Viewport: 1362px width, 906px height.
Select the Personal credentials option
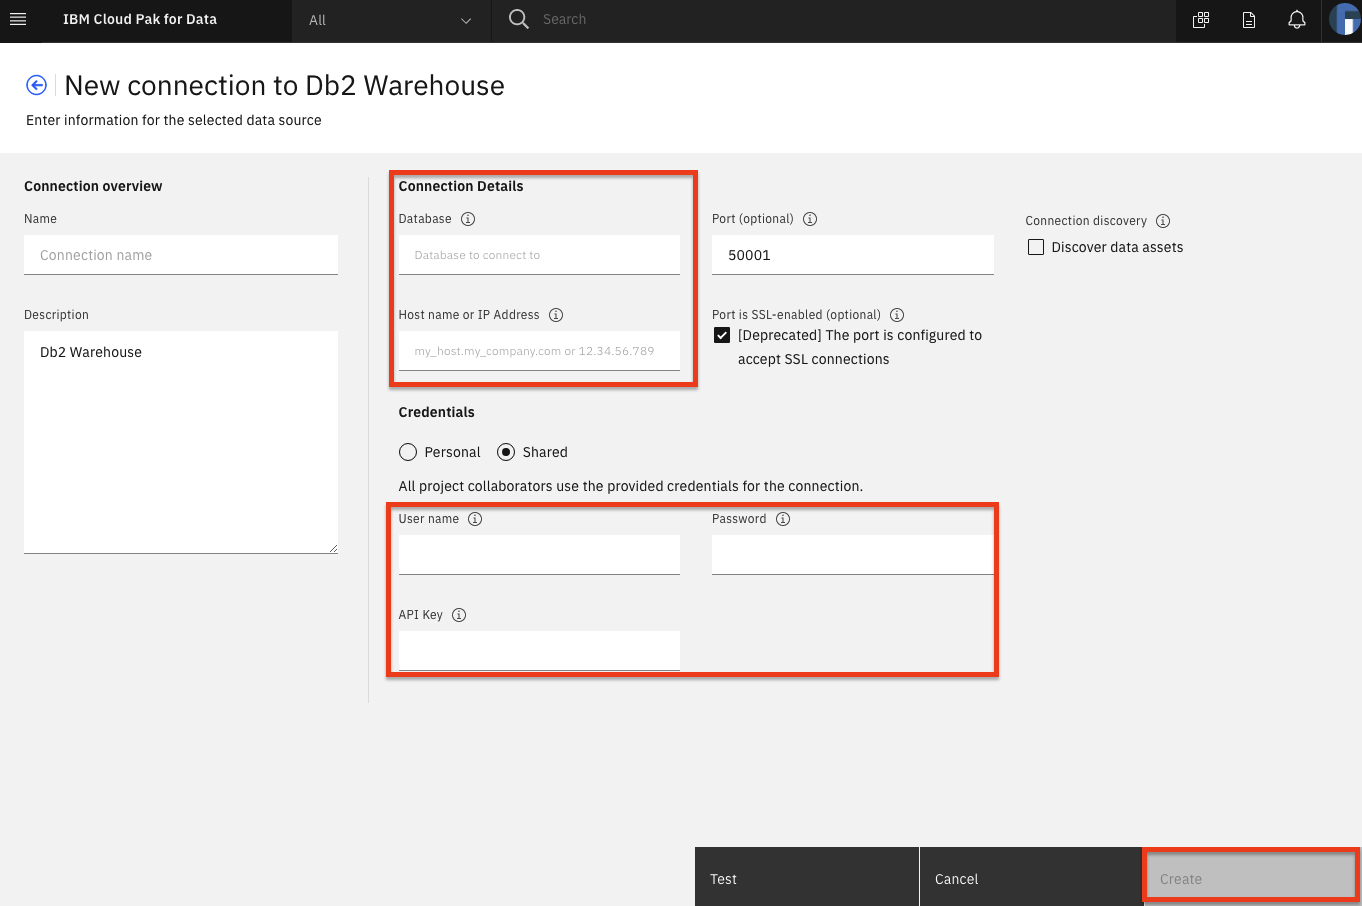(408, 452)
